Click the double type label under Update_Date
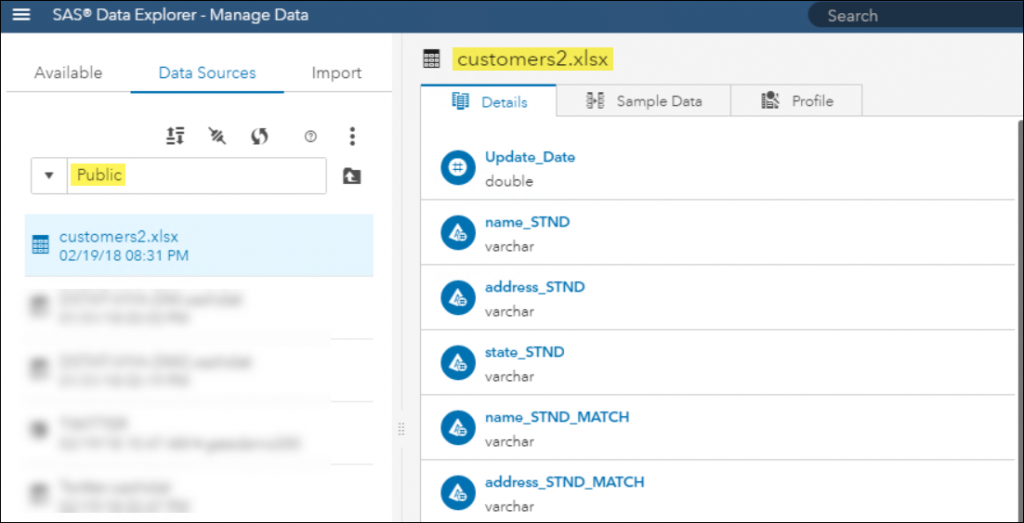Image resolution: width=1024 pixels, height=523 pixels. click(509, 182)
